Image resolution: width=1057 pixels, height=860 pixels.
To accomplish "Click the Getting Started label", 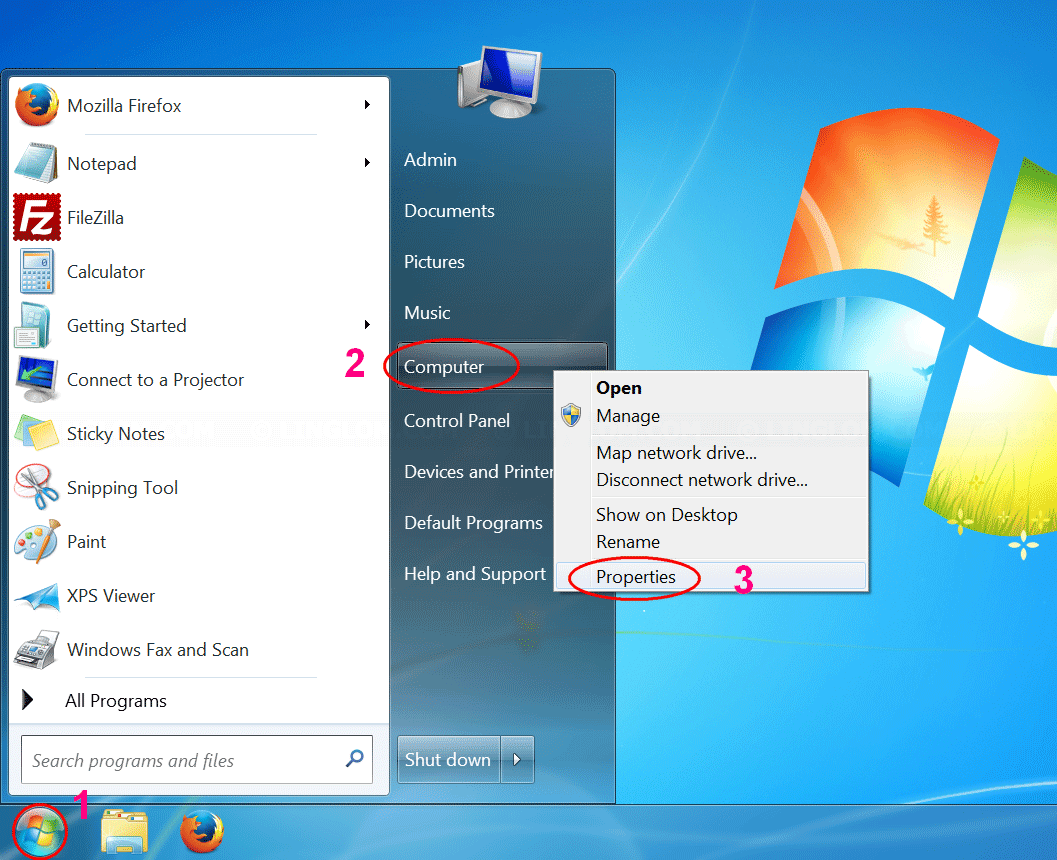I will [x=127, y=326].
